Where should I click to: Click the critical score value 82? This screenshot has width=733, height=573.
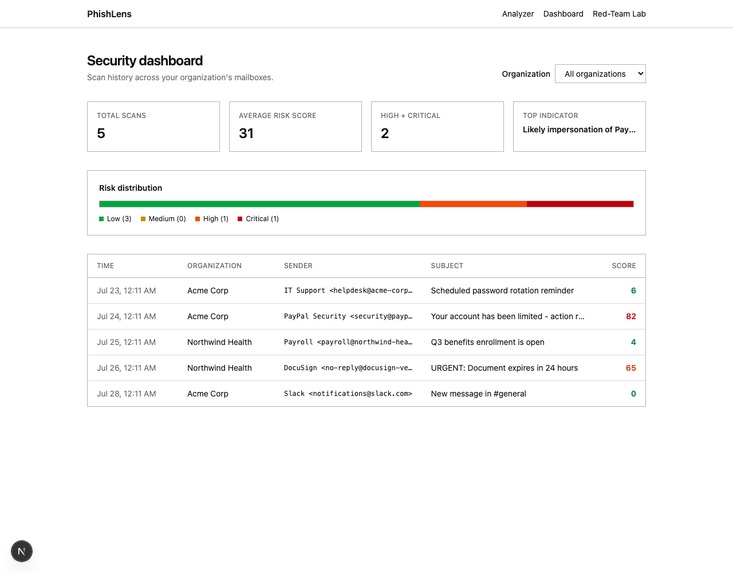pyautogui.click(x=631, y=316)
